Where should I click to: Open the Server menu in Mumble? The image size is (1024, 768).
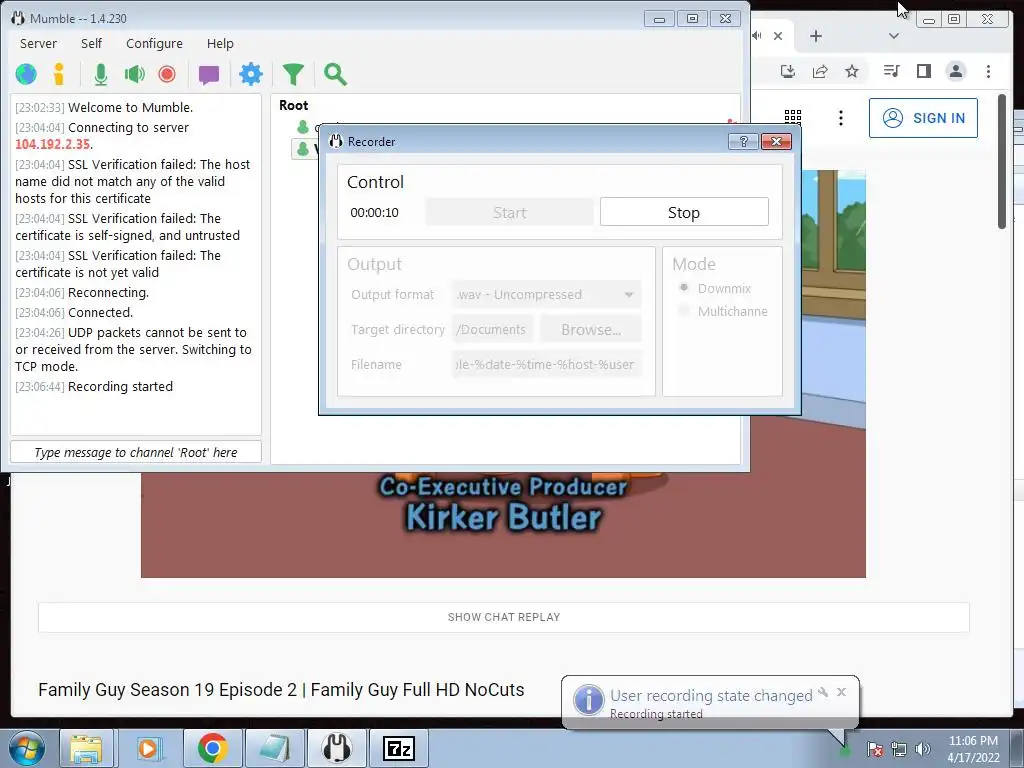(x=38, y=44)
